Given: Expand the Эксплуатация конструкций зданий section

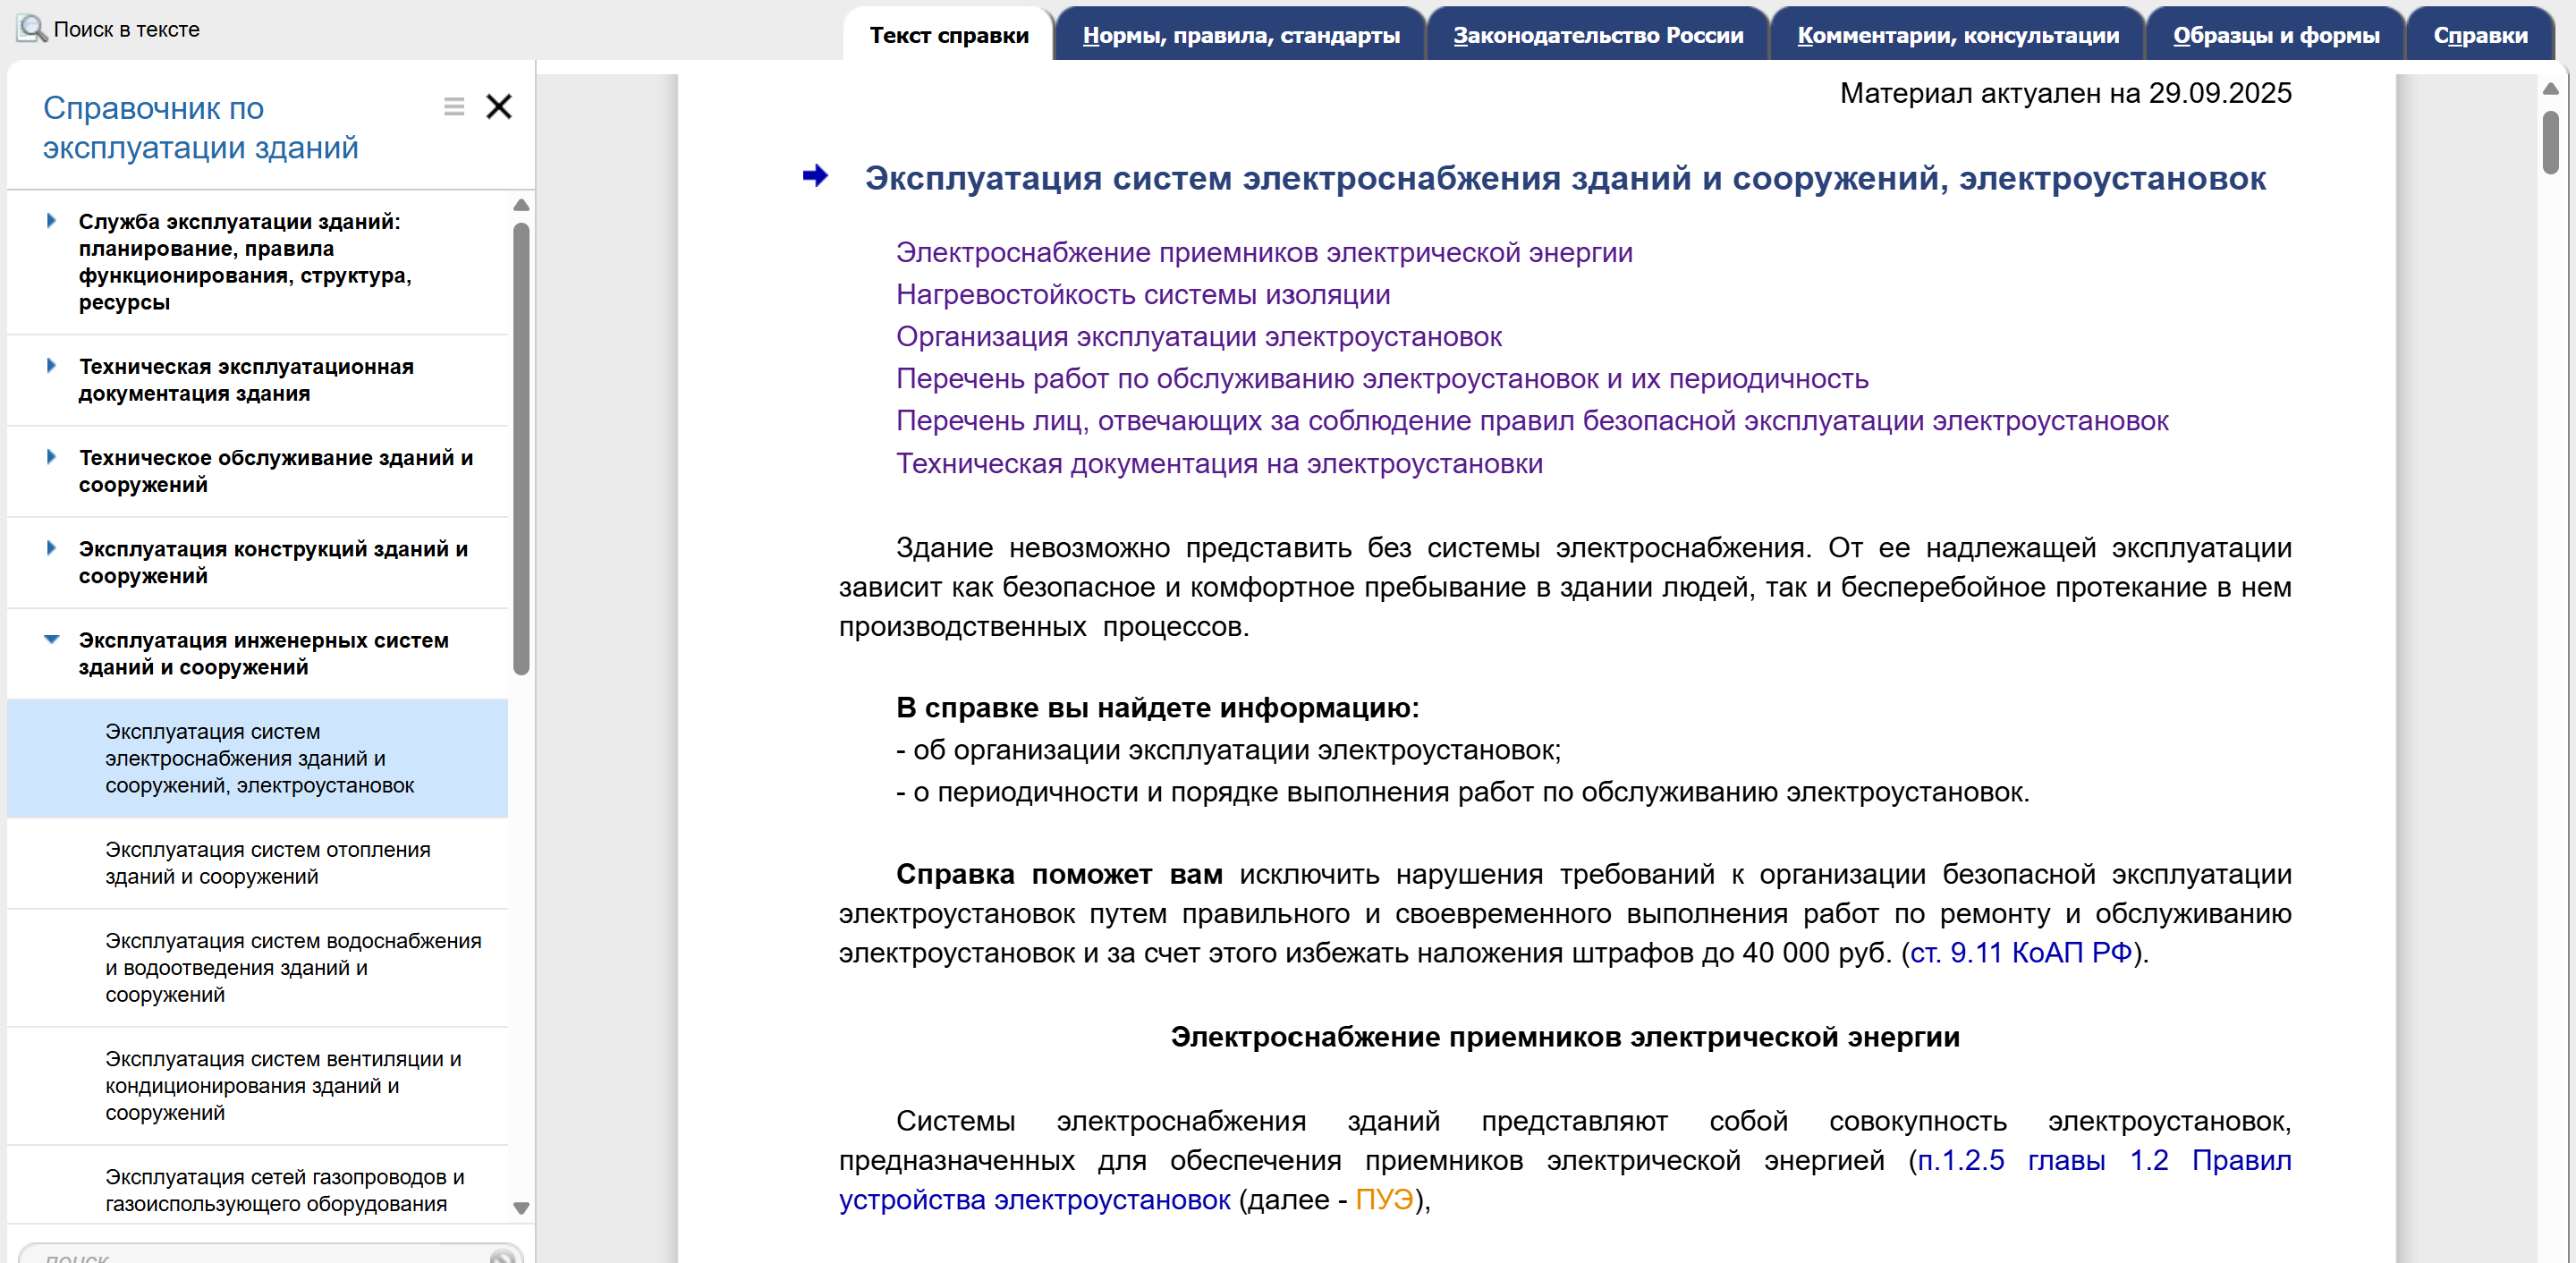Looking at the screenshot, I should (x=51, y=548).
